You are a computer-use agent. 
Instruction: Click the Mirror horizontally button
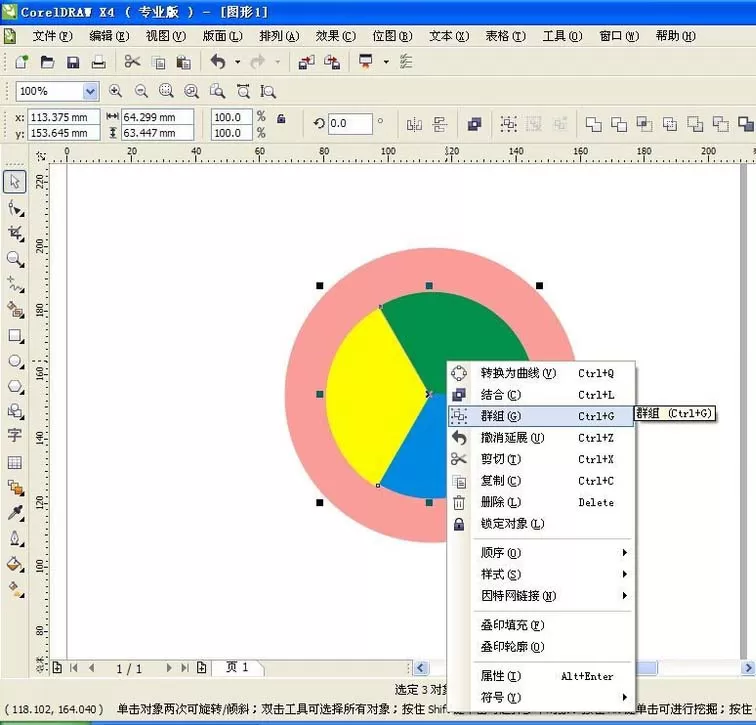pyautogui.click(x=414, y=125)
